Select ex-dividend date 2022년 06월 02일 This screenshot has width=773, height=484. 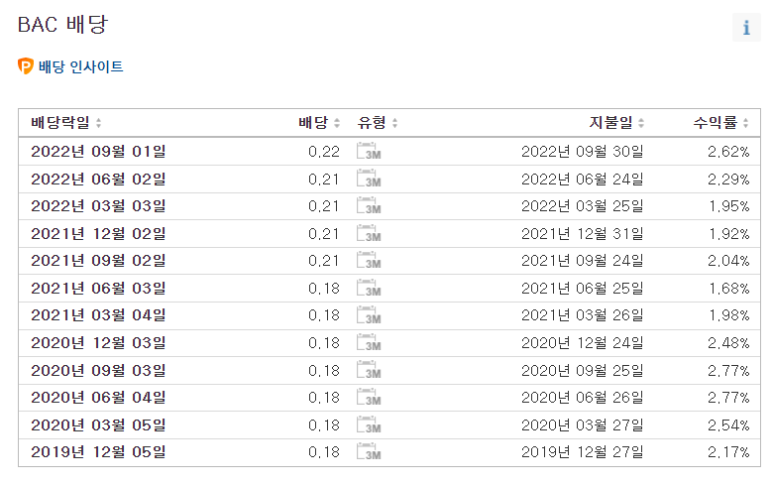98,179
